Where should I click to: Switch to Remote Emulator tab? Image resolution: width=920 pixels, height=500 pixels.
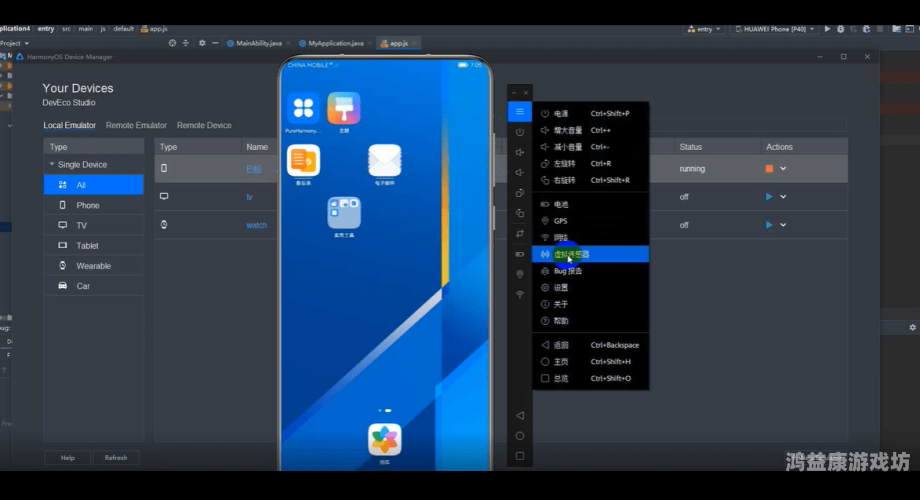(x=136, y=126)
